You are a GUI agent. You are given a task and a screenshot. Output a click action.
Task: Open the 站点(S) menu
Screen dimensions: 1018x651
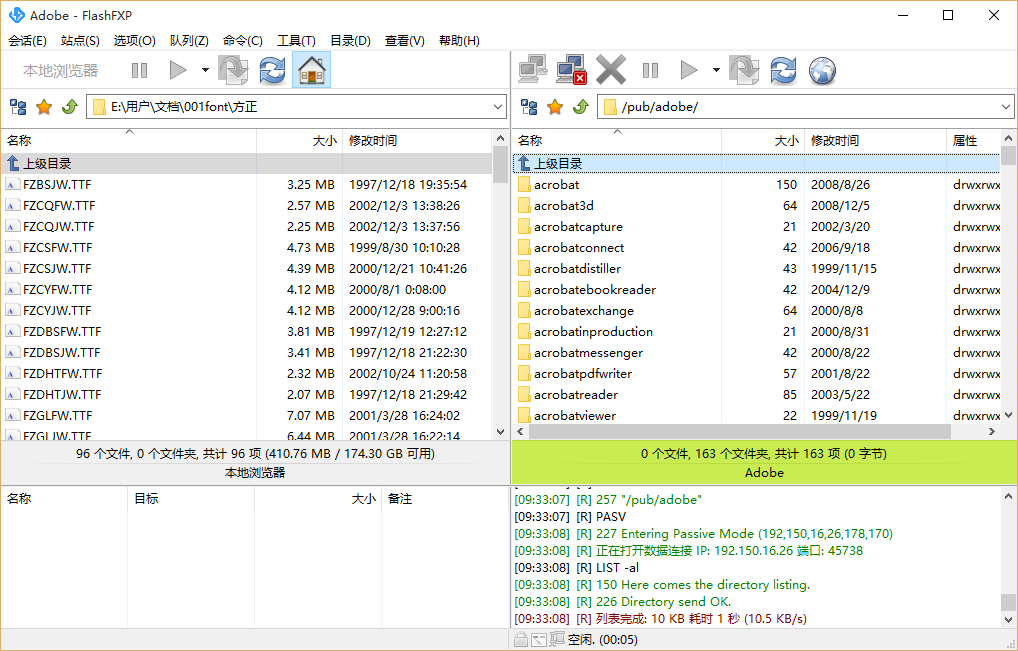(x=80, y=41)
